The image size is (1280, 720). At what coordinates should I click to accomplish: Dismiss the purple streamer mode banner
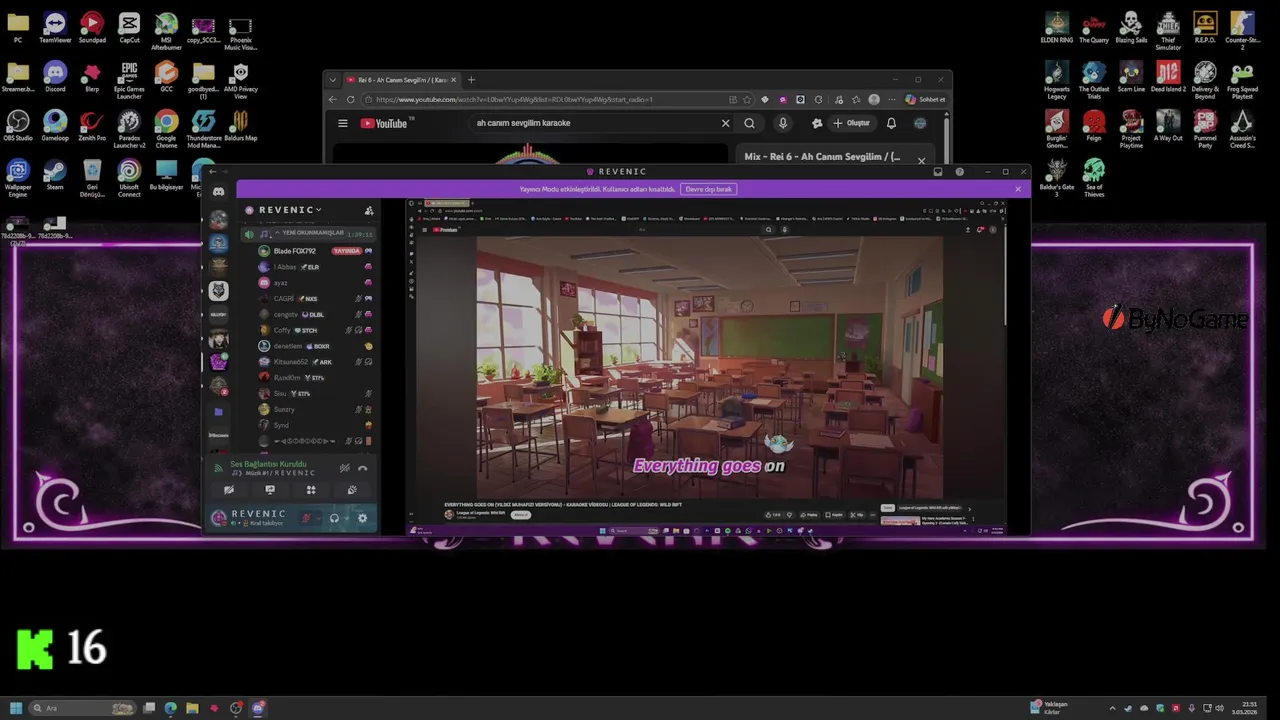[x=1018, y=189]
